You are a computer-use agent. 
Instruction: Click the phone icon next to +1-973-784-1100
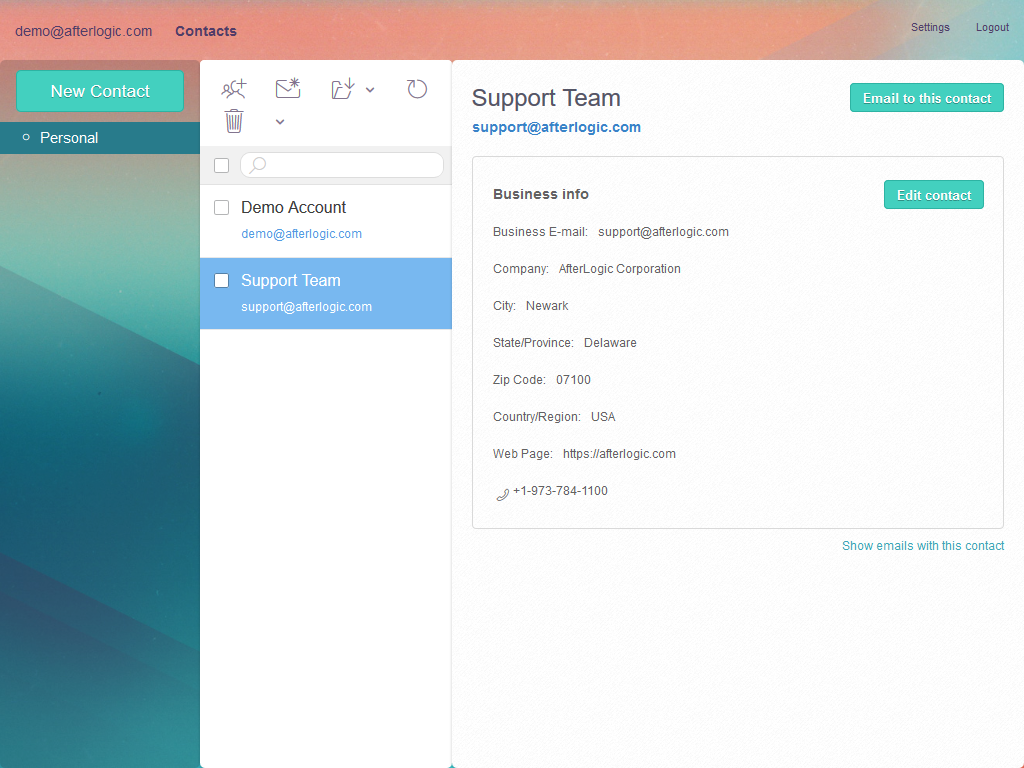(501, 492)
